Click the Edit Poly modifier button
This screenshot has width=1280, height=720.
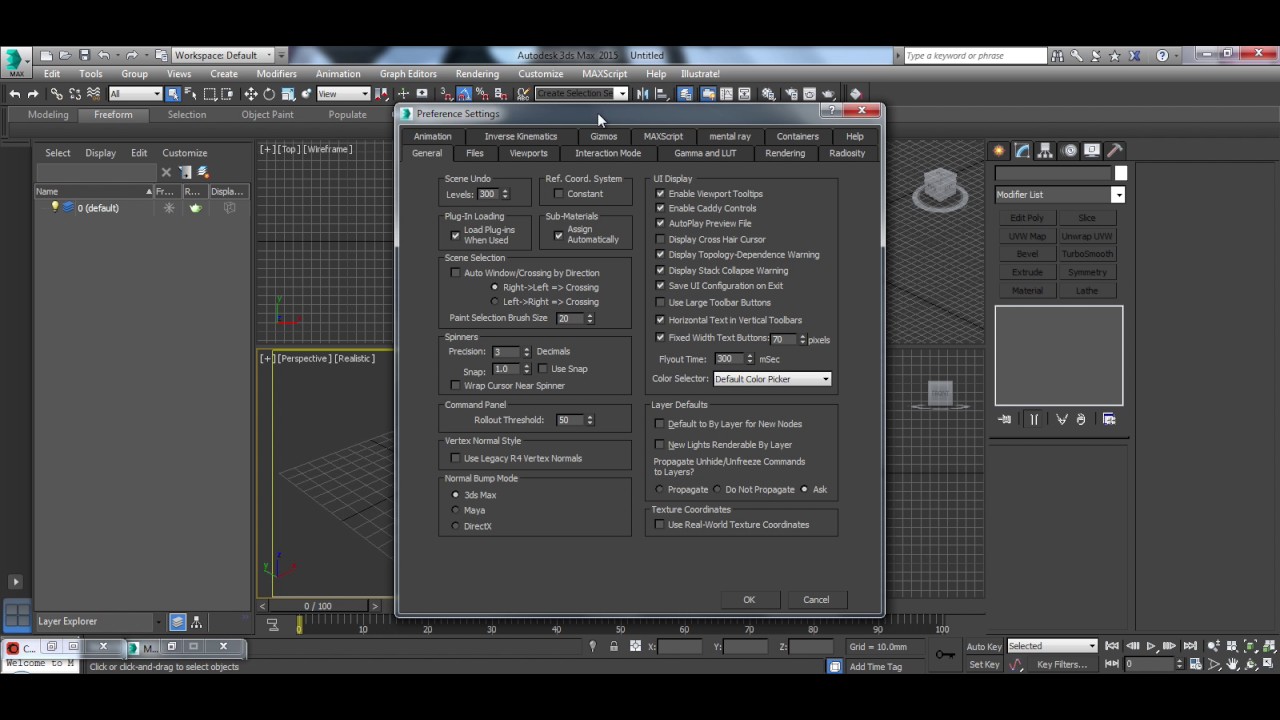(x=1027, y=218)
